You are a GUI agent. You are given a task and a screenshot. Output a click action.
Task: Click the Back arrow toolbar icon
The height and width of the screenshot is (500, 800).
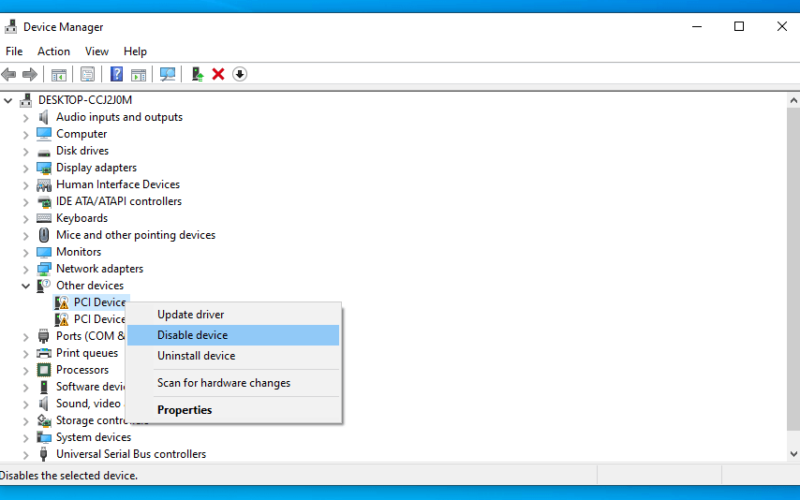(9, 74)
